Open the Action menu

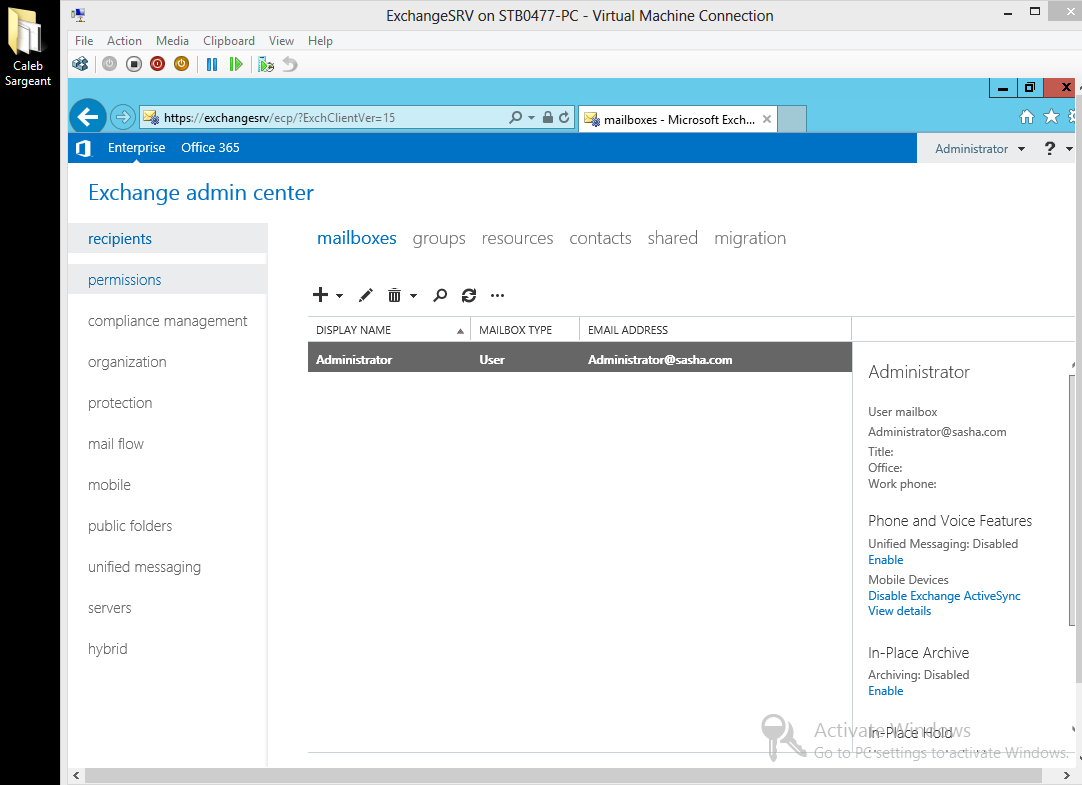[124, 41]
